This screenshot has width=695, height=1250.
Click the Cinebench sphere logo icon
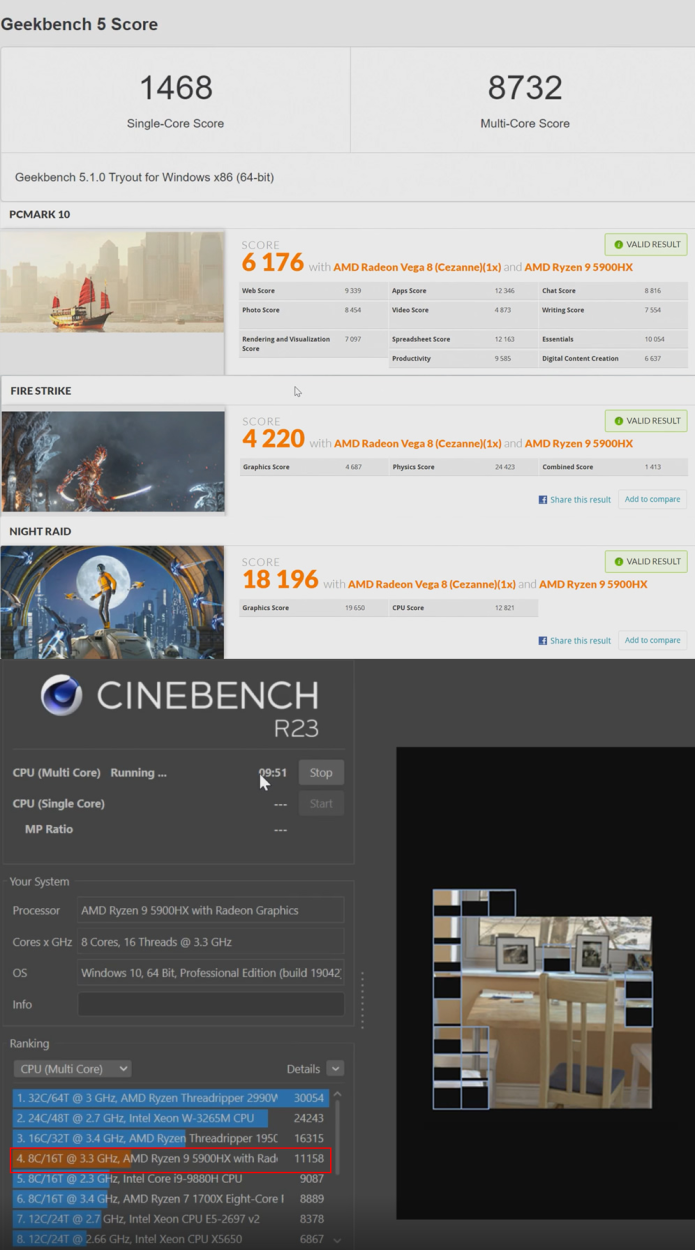coord(61,695)
